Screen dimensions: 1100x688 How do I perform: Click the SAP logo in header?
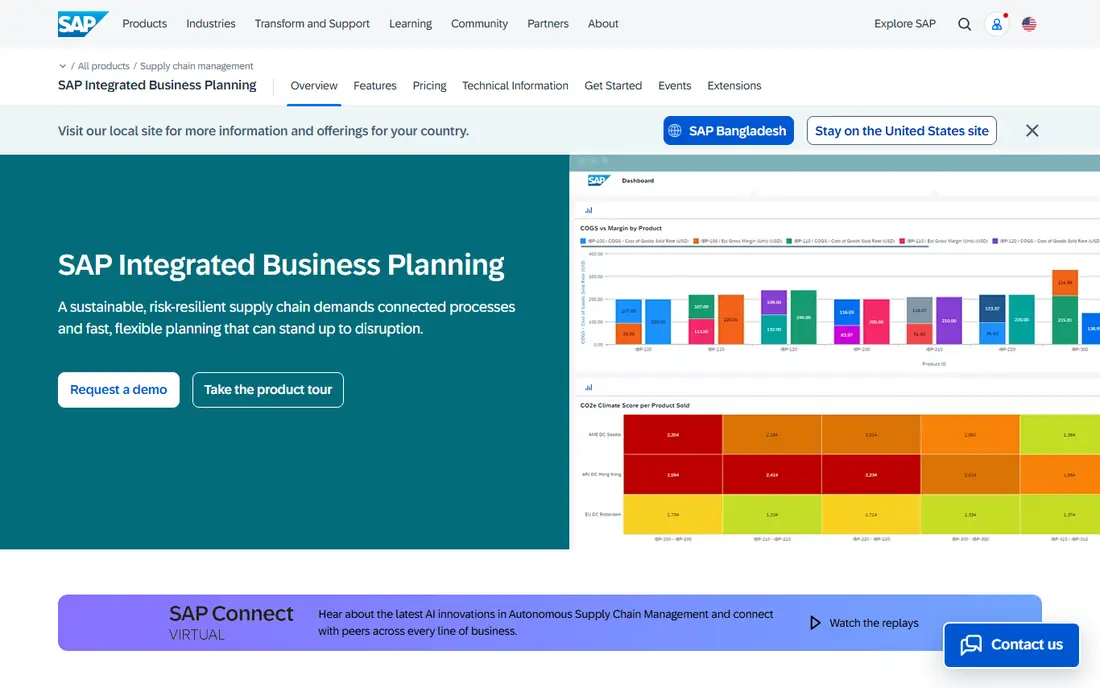click(83, 24)
